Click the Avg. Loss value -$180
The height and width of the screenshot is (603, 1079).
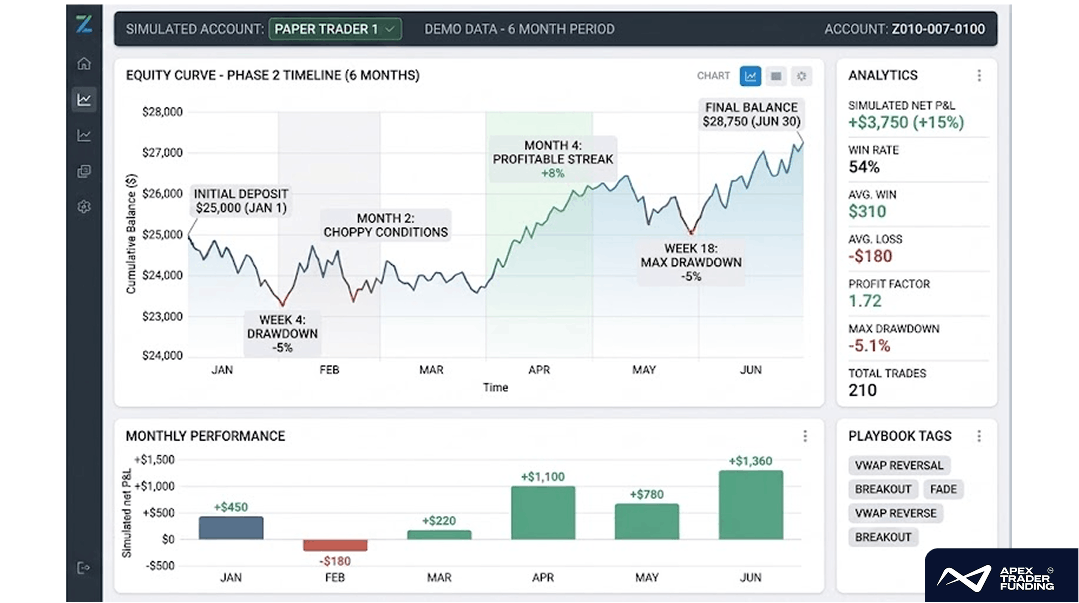click(x=870, y=257)
